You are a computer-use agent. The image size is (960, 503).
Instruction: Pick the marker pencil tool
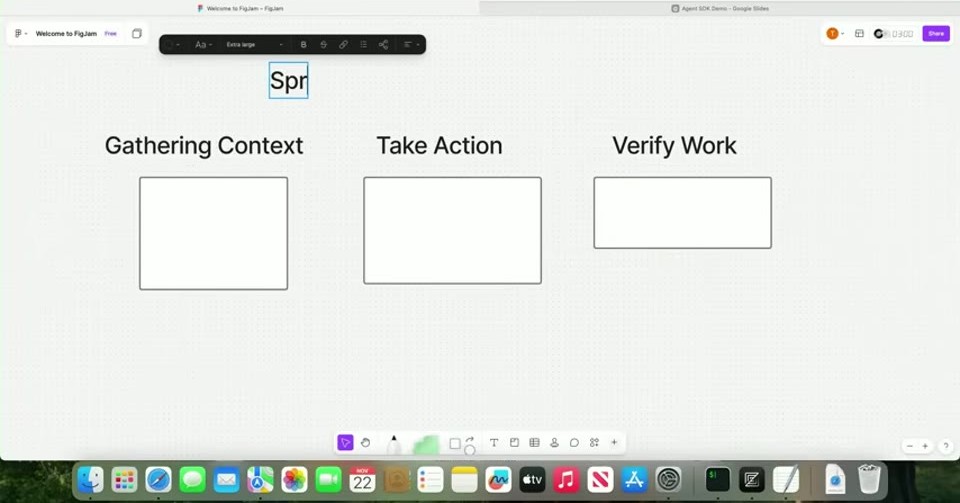point(394,445)
